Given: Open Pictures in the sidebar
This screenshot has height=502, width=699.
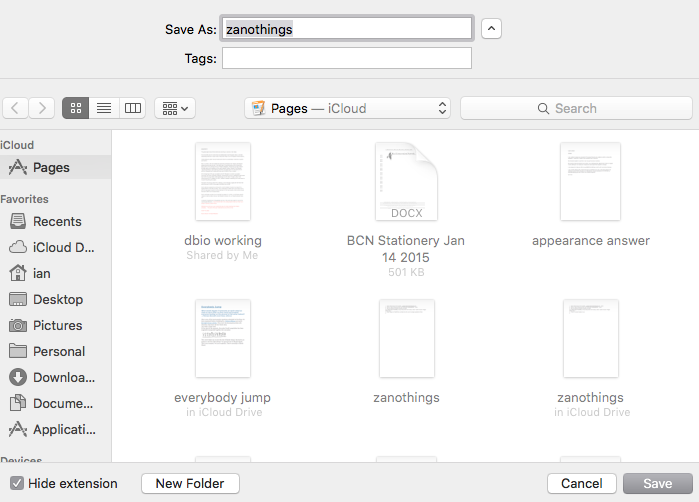Looking at the screenshot, I should point(55,325).
